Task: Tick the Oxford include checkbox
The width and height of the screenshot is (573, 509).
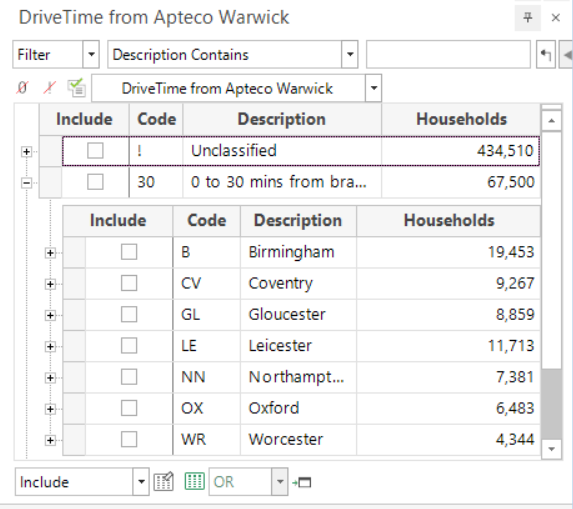Action: (x=129, y=408)
